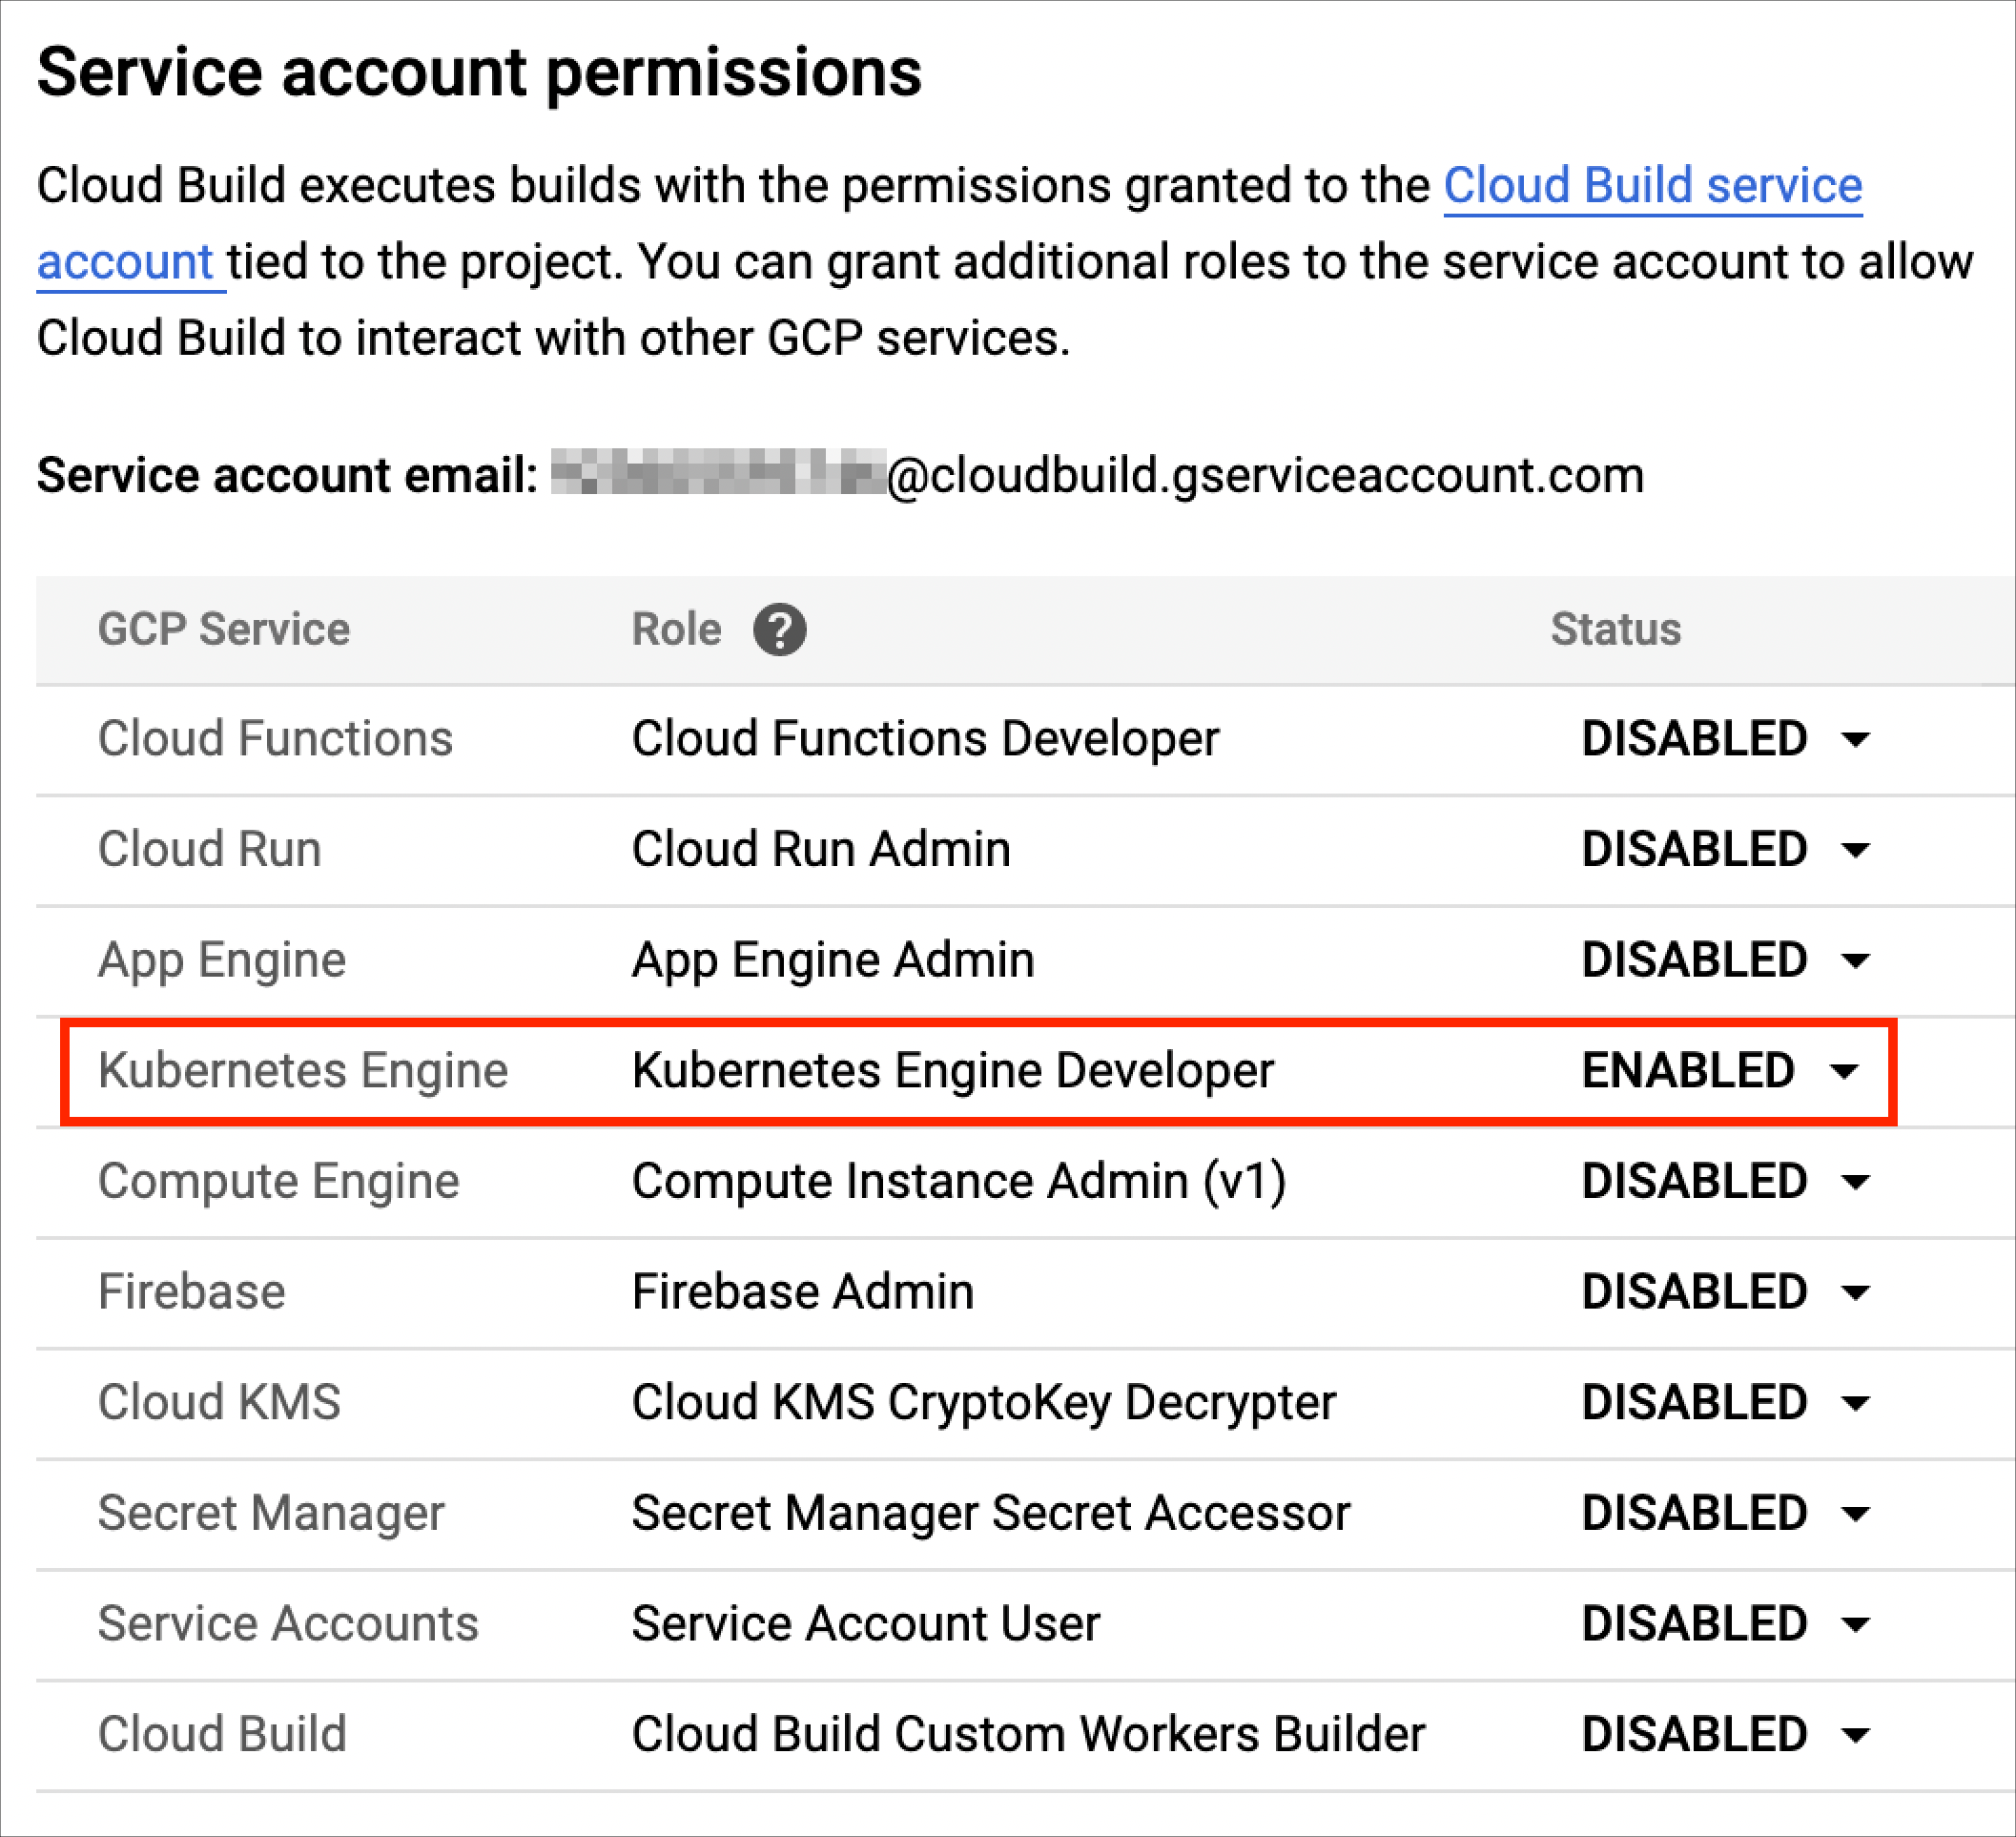Click the Role help question mark icon
This screenshot has width=2016, height=1837.
779,630
